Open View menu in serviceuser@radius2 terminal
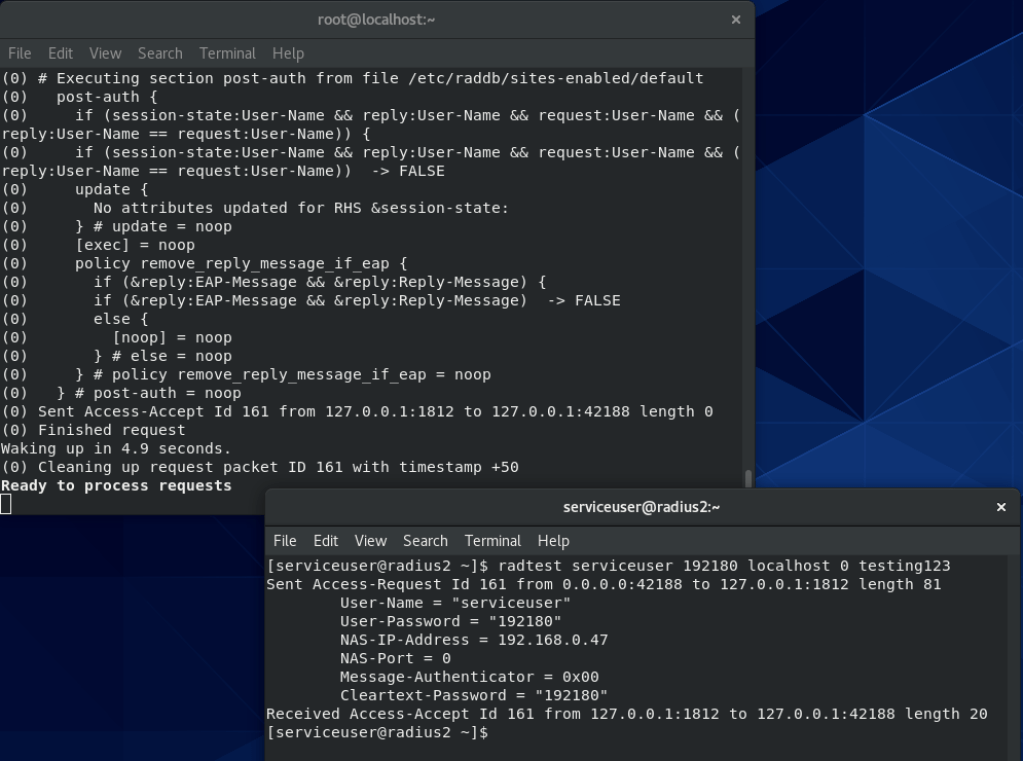Screen dimensions: 1023x761 (370, 541)
